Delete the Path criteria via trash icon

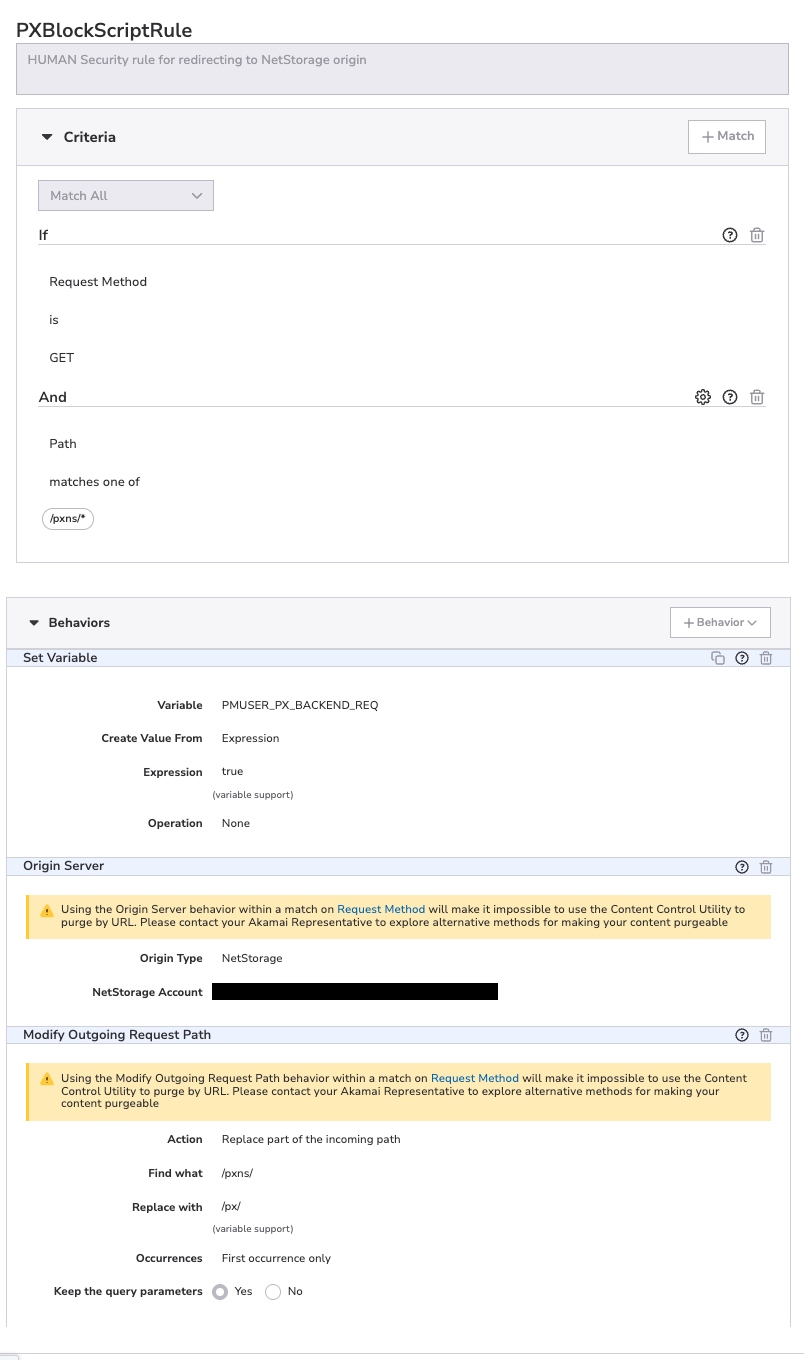tap(757, 397)
